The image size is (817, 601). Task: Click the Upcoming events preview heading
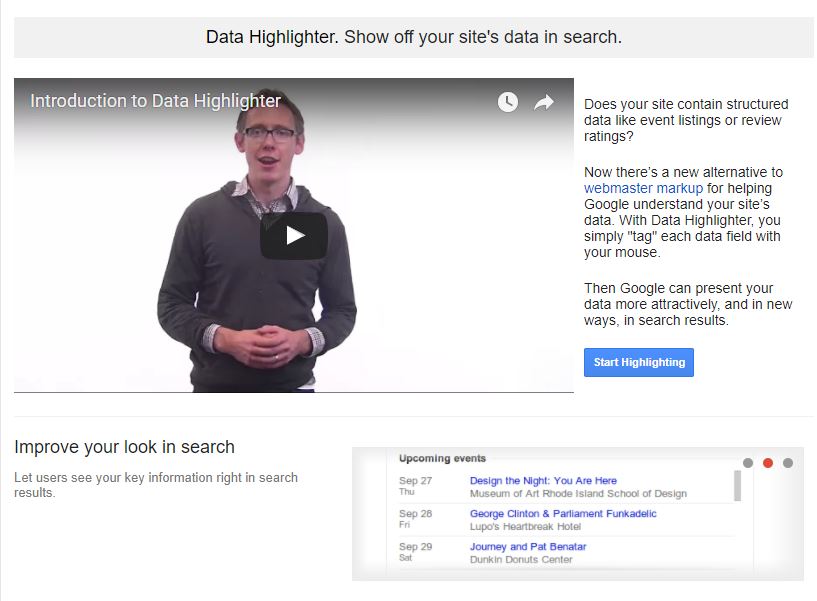tap(442, 458)
